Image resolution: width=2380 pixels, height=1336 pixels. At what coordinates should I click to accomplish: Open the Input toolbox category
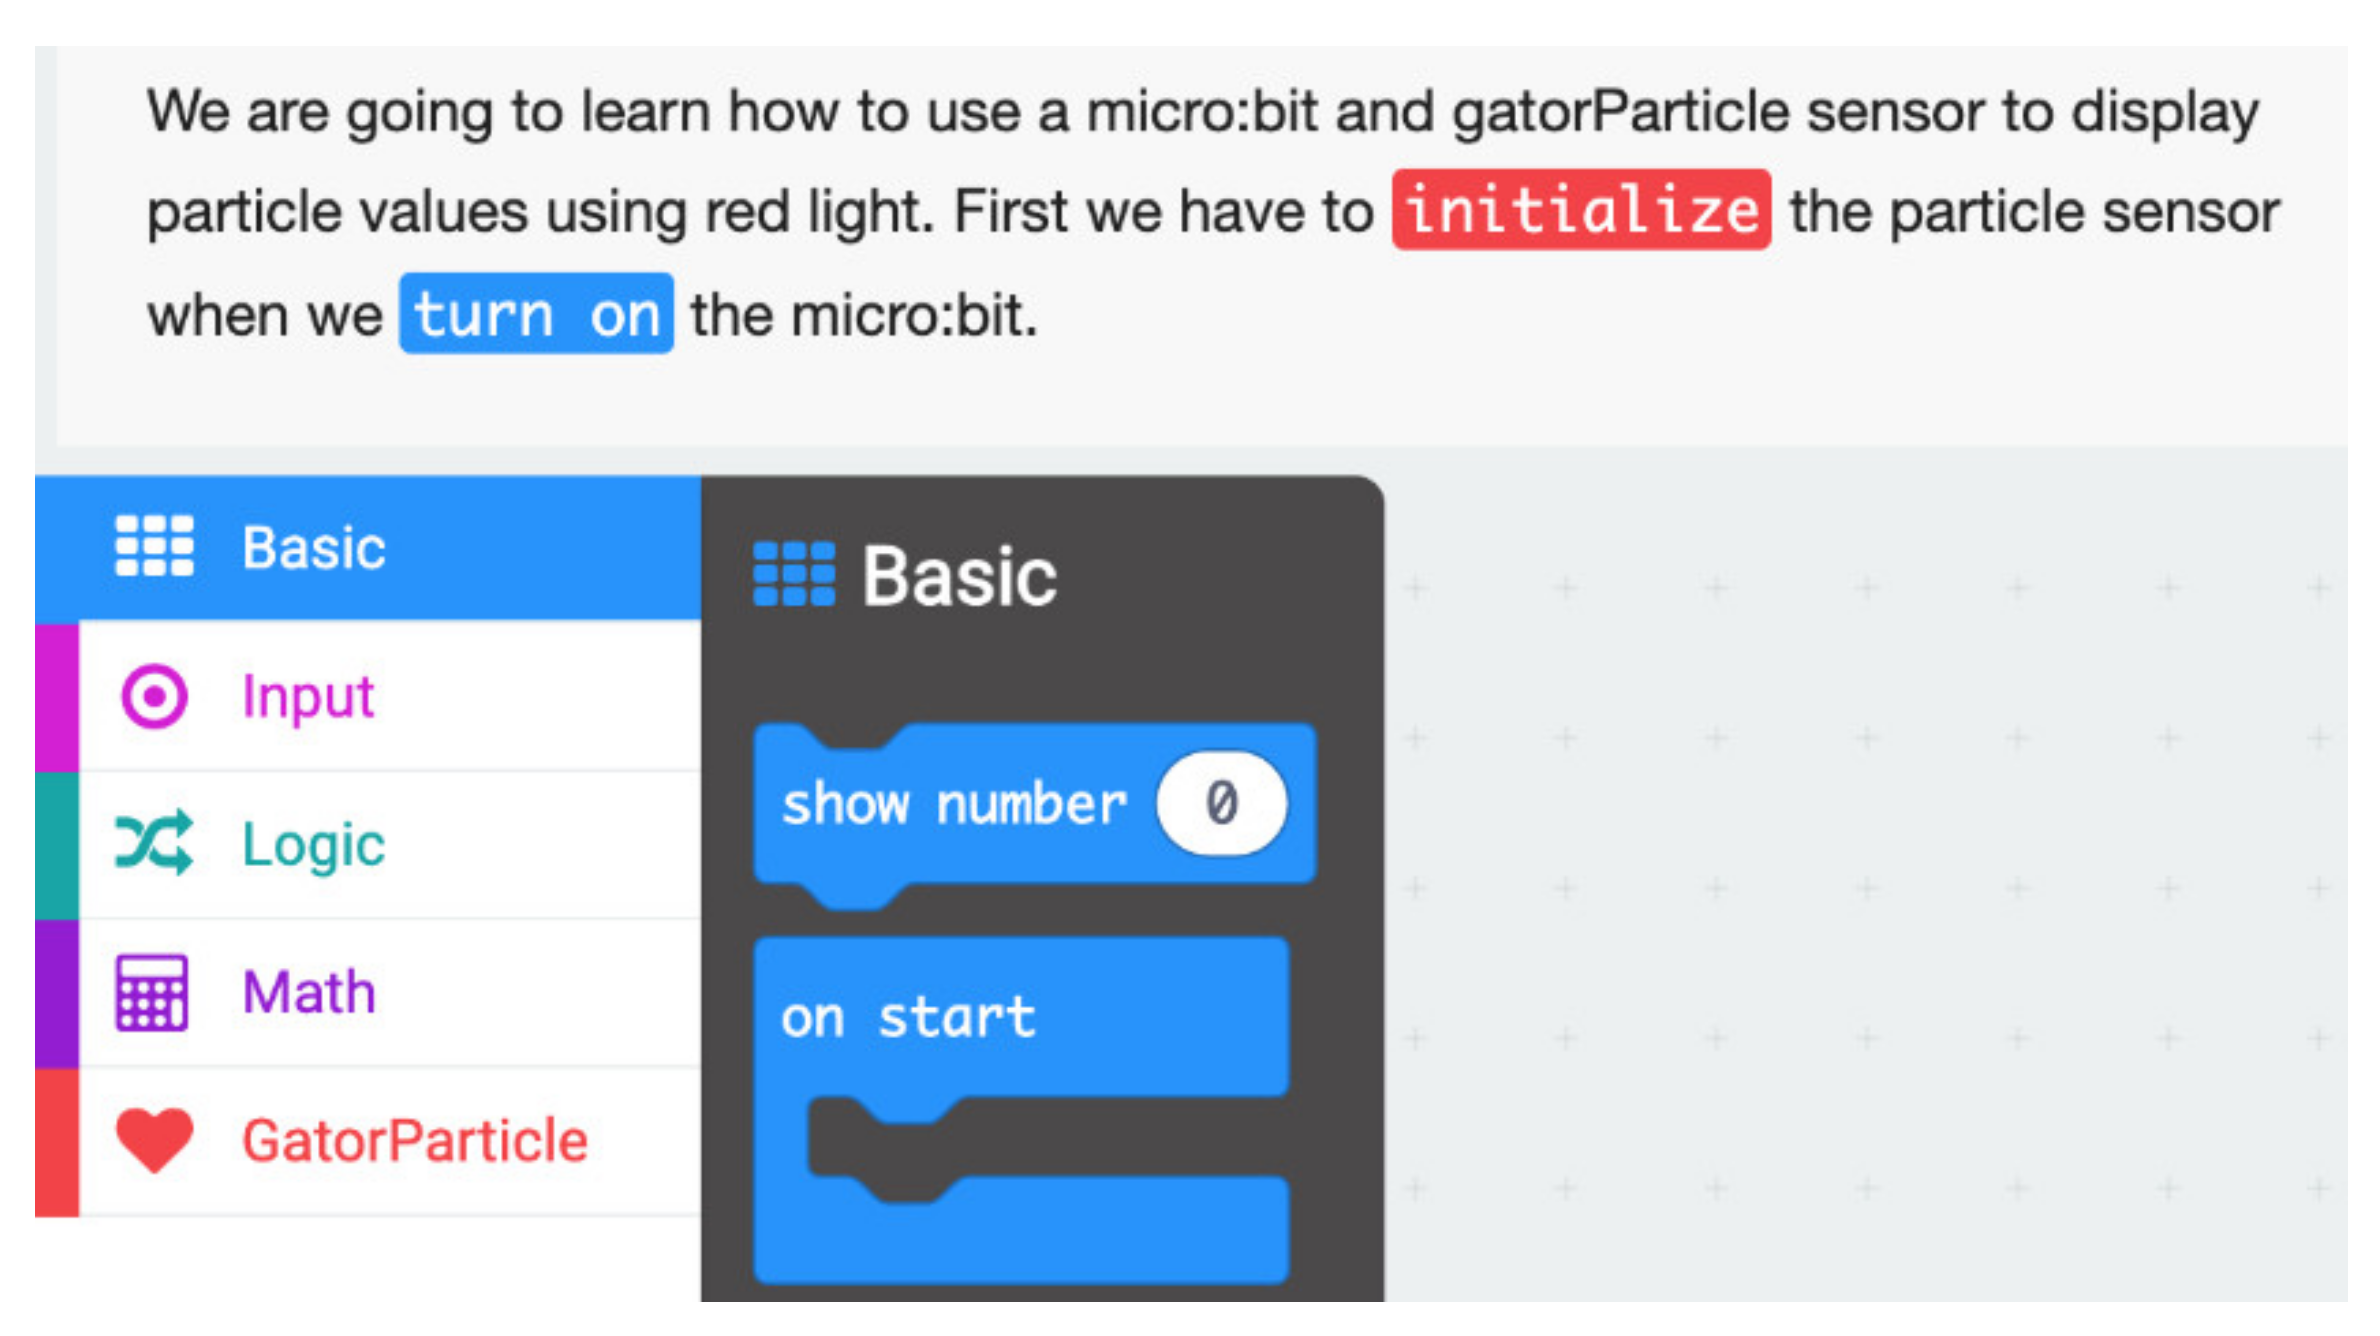[x=308, y=696]
